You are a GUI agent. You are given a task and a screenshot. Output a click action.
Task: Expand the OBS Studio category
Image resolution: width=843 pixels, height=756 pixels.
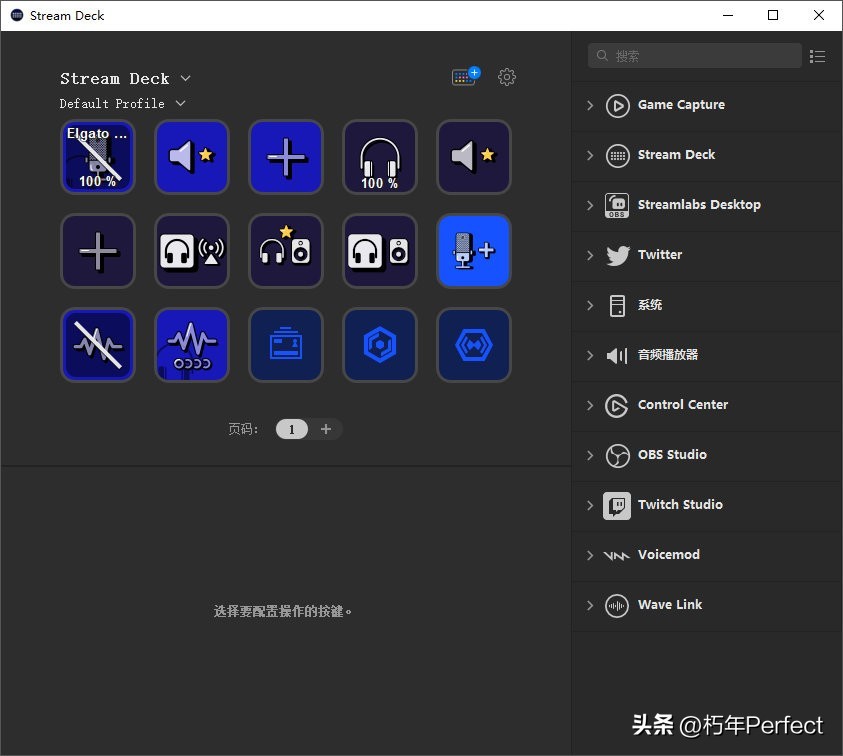pos(590,455)
